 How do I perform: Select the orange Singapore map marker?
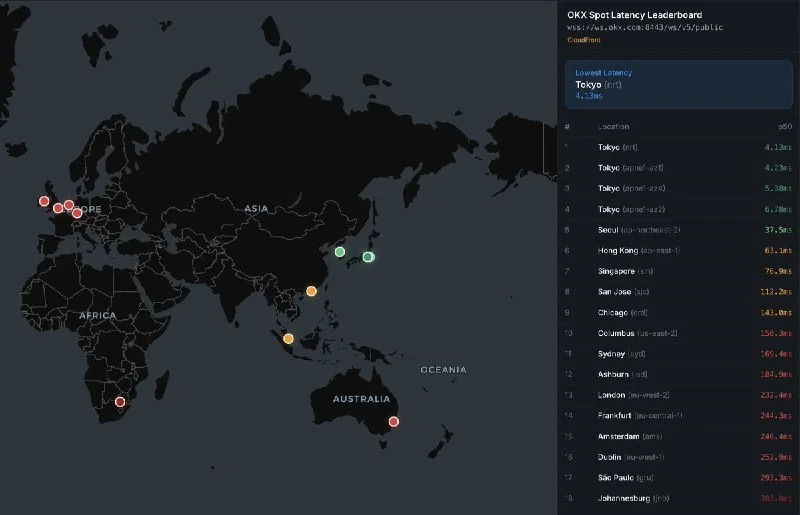pos(288,338)
